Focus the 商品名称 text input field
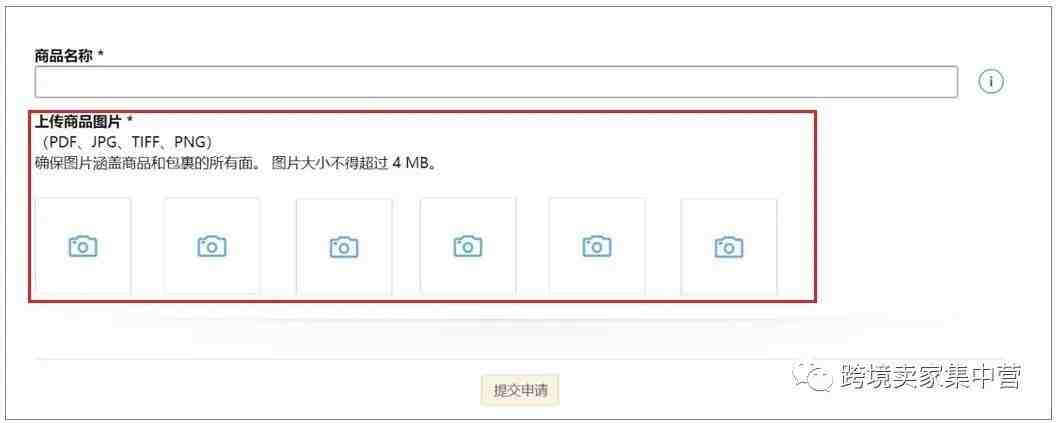 [x=496, y=82]
